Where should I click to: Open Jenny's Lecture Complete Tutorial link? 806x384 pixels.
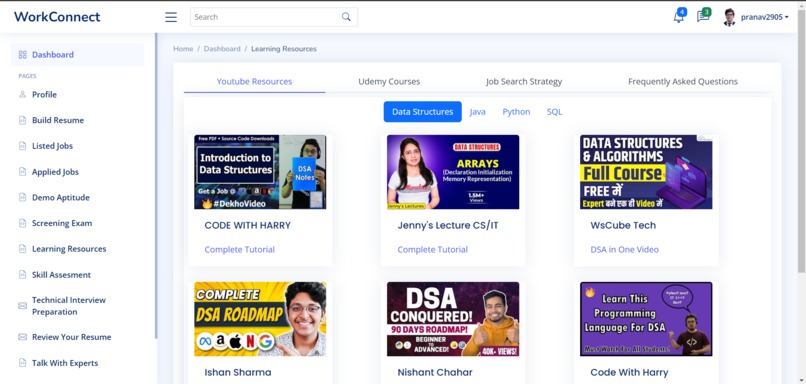click(432, 249)
